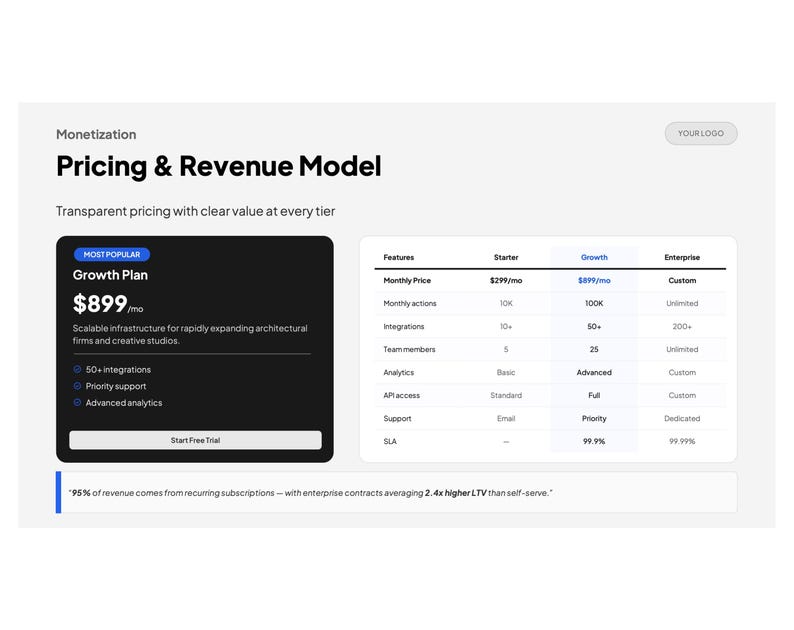Click the 10+ Integrations cell
794x630 pixels.
pyautogui.click(x=506, y=327)
